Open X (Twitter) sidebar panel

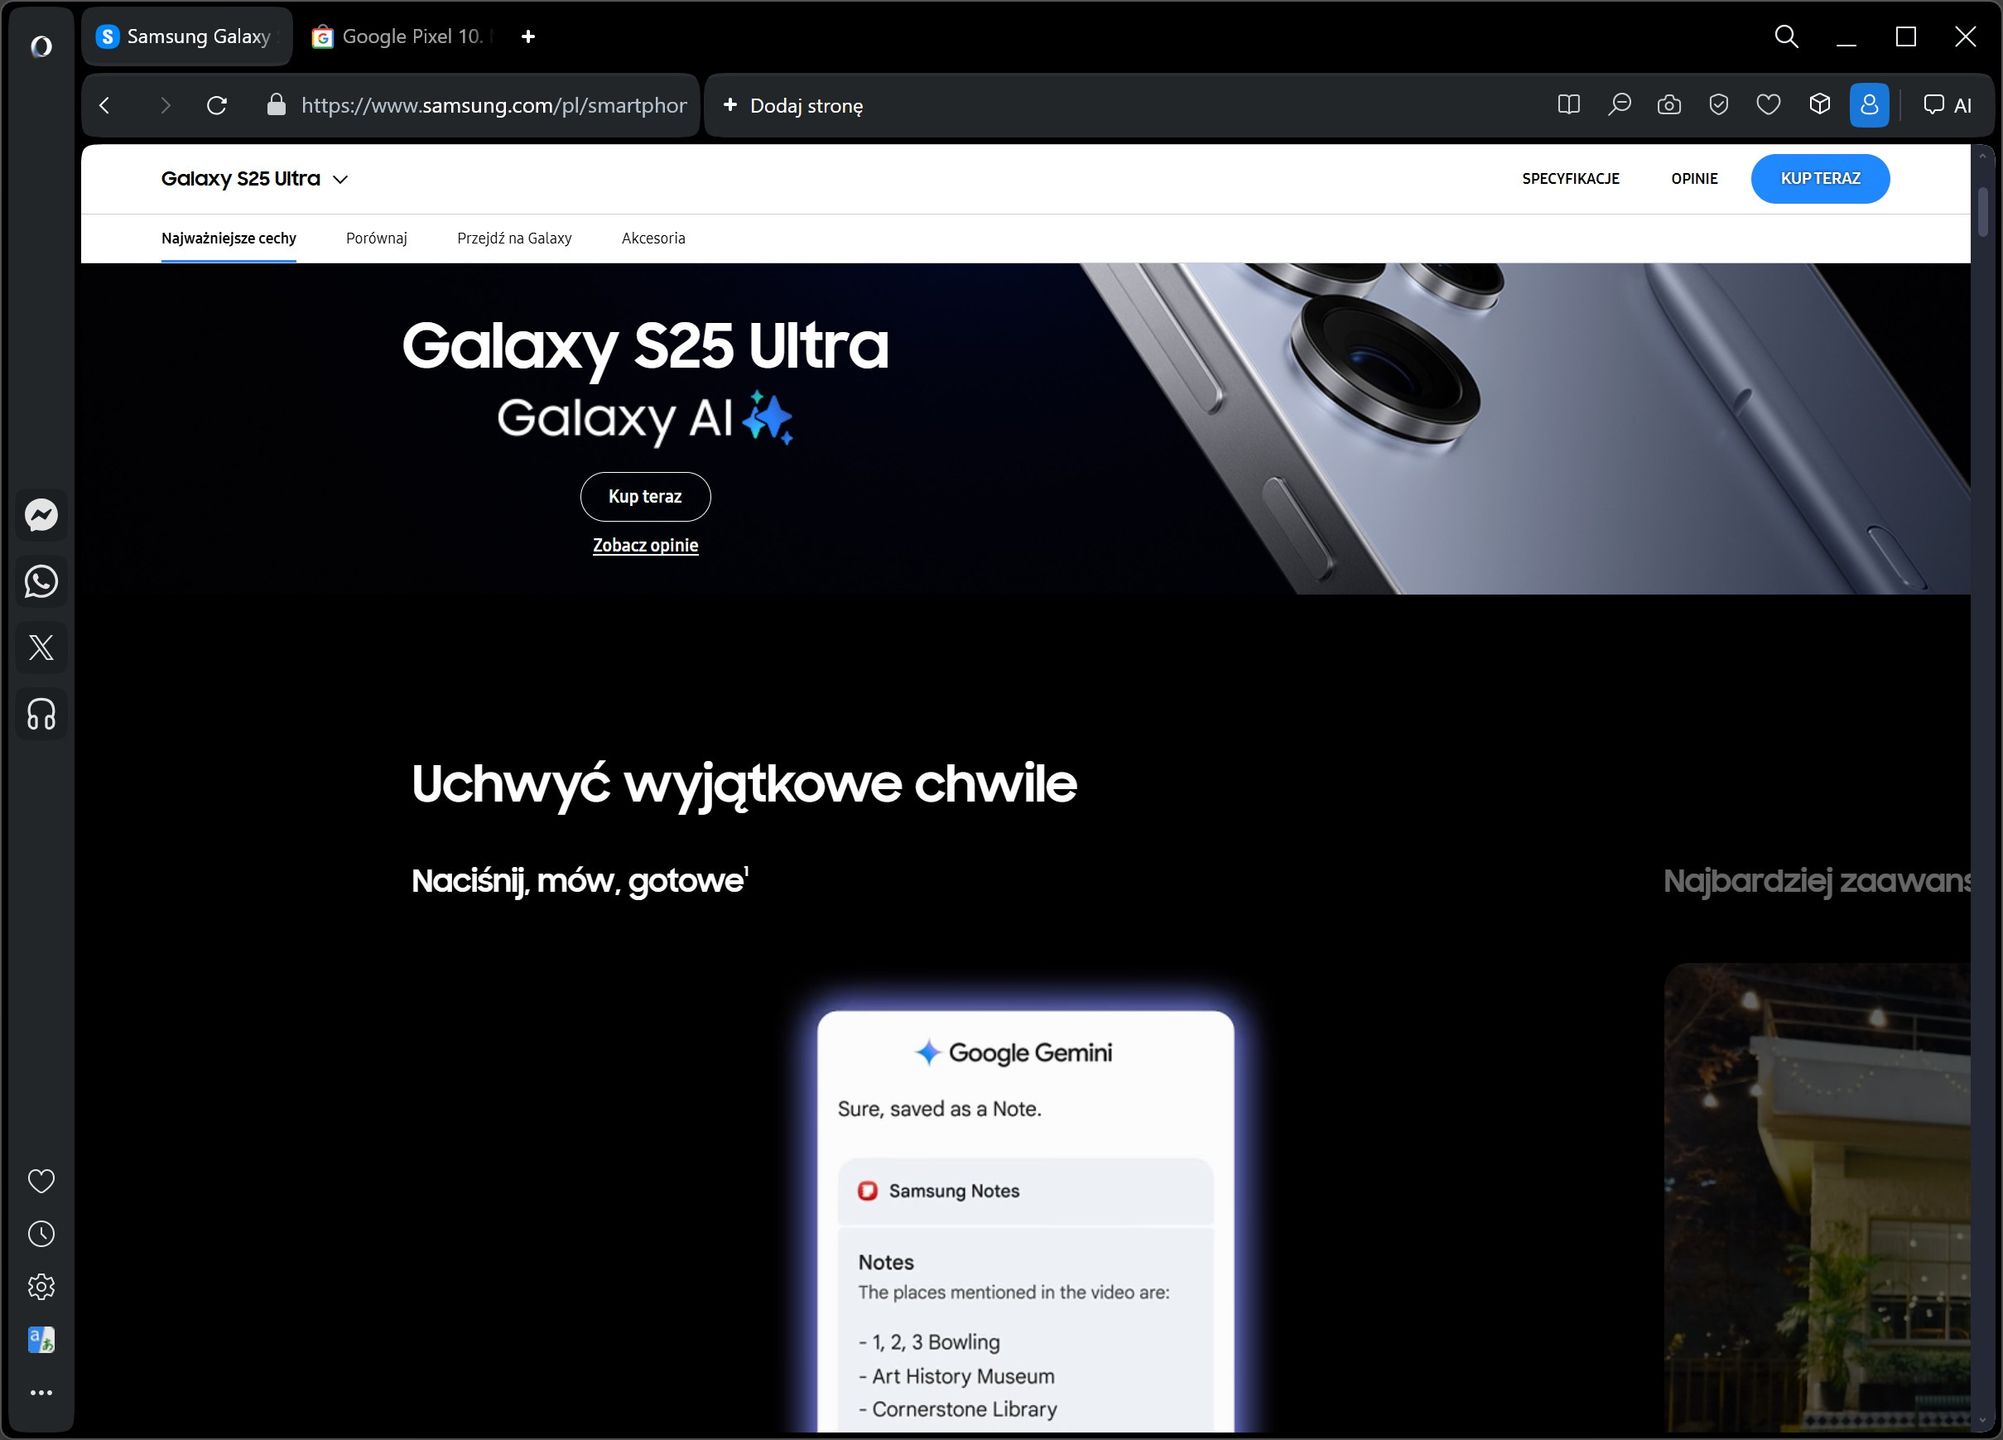click(x=41, y=647)
